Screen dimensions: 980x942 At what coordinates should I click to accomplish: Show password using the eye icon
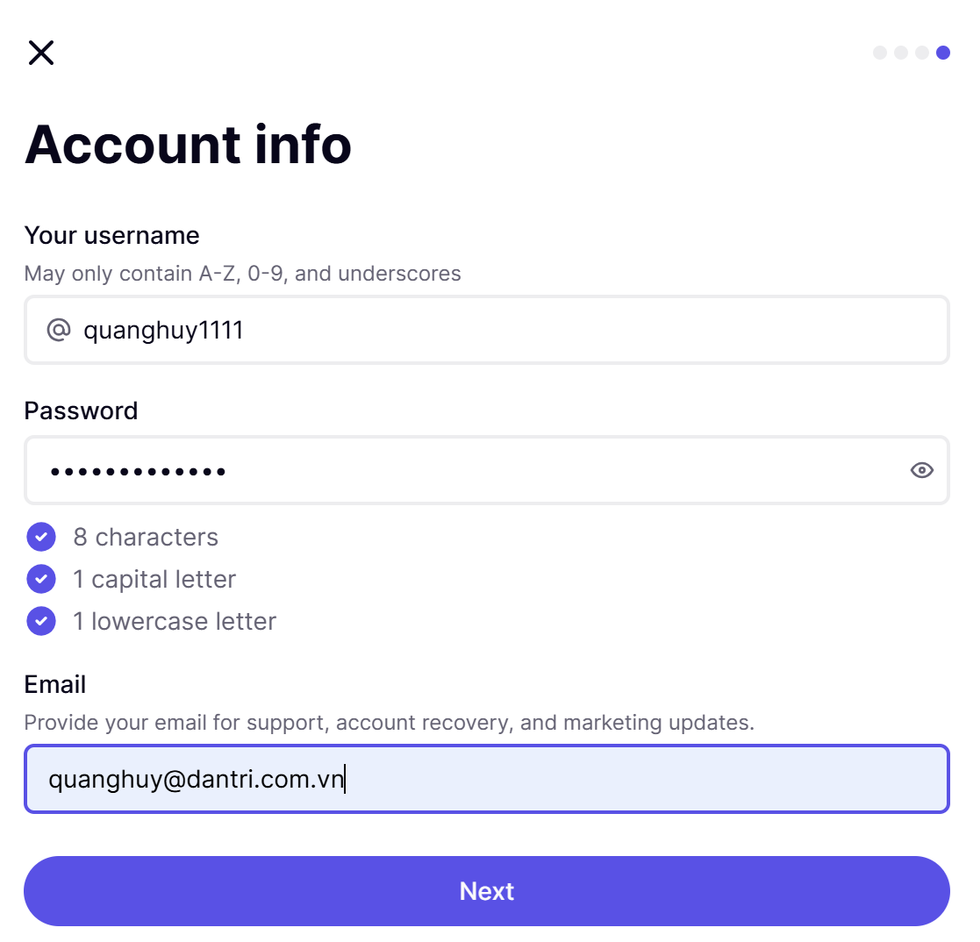[922, 470]
